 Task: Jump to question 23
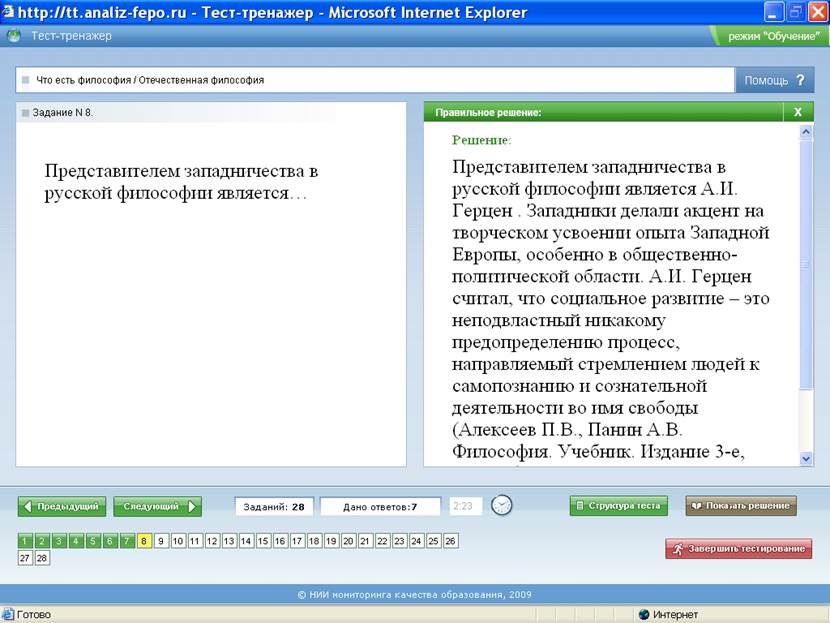tap(399, 541)
